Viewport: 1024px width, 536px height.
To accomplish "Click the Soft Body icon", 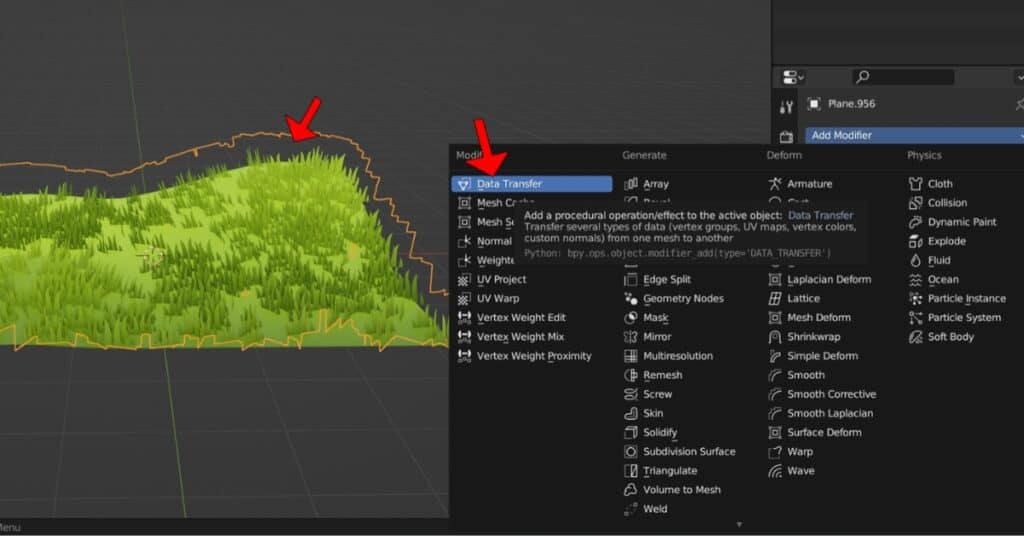I will tap(916, 337).
